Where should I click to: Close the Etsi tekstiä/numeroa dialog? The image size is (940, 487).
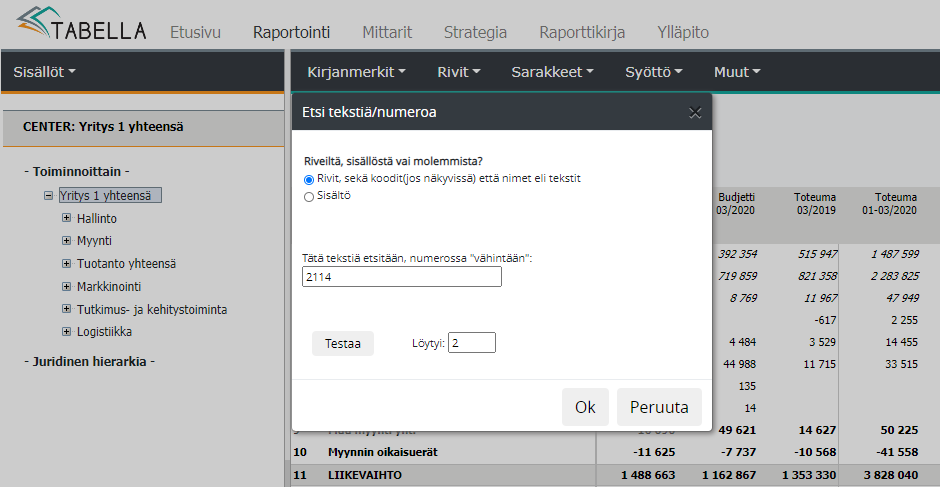[x=695, y=112]
